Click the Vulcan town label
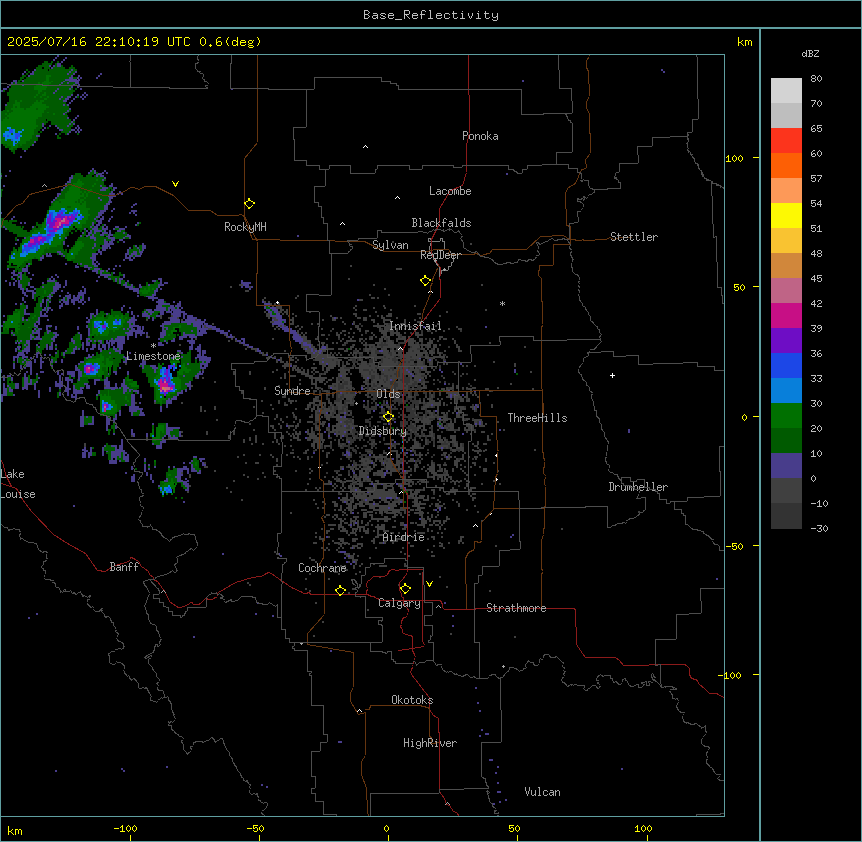Image resolution: width=862 pixels, height=842 pixels. 543,792
